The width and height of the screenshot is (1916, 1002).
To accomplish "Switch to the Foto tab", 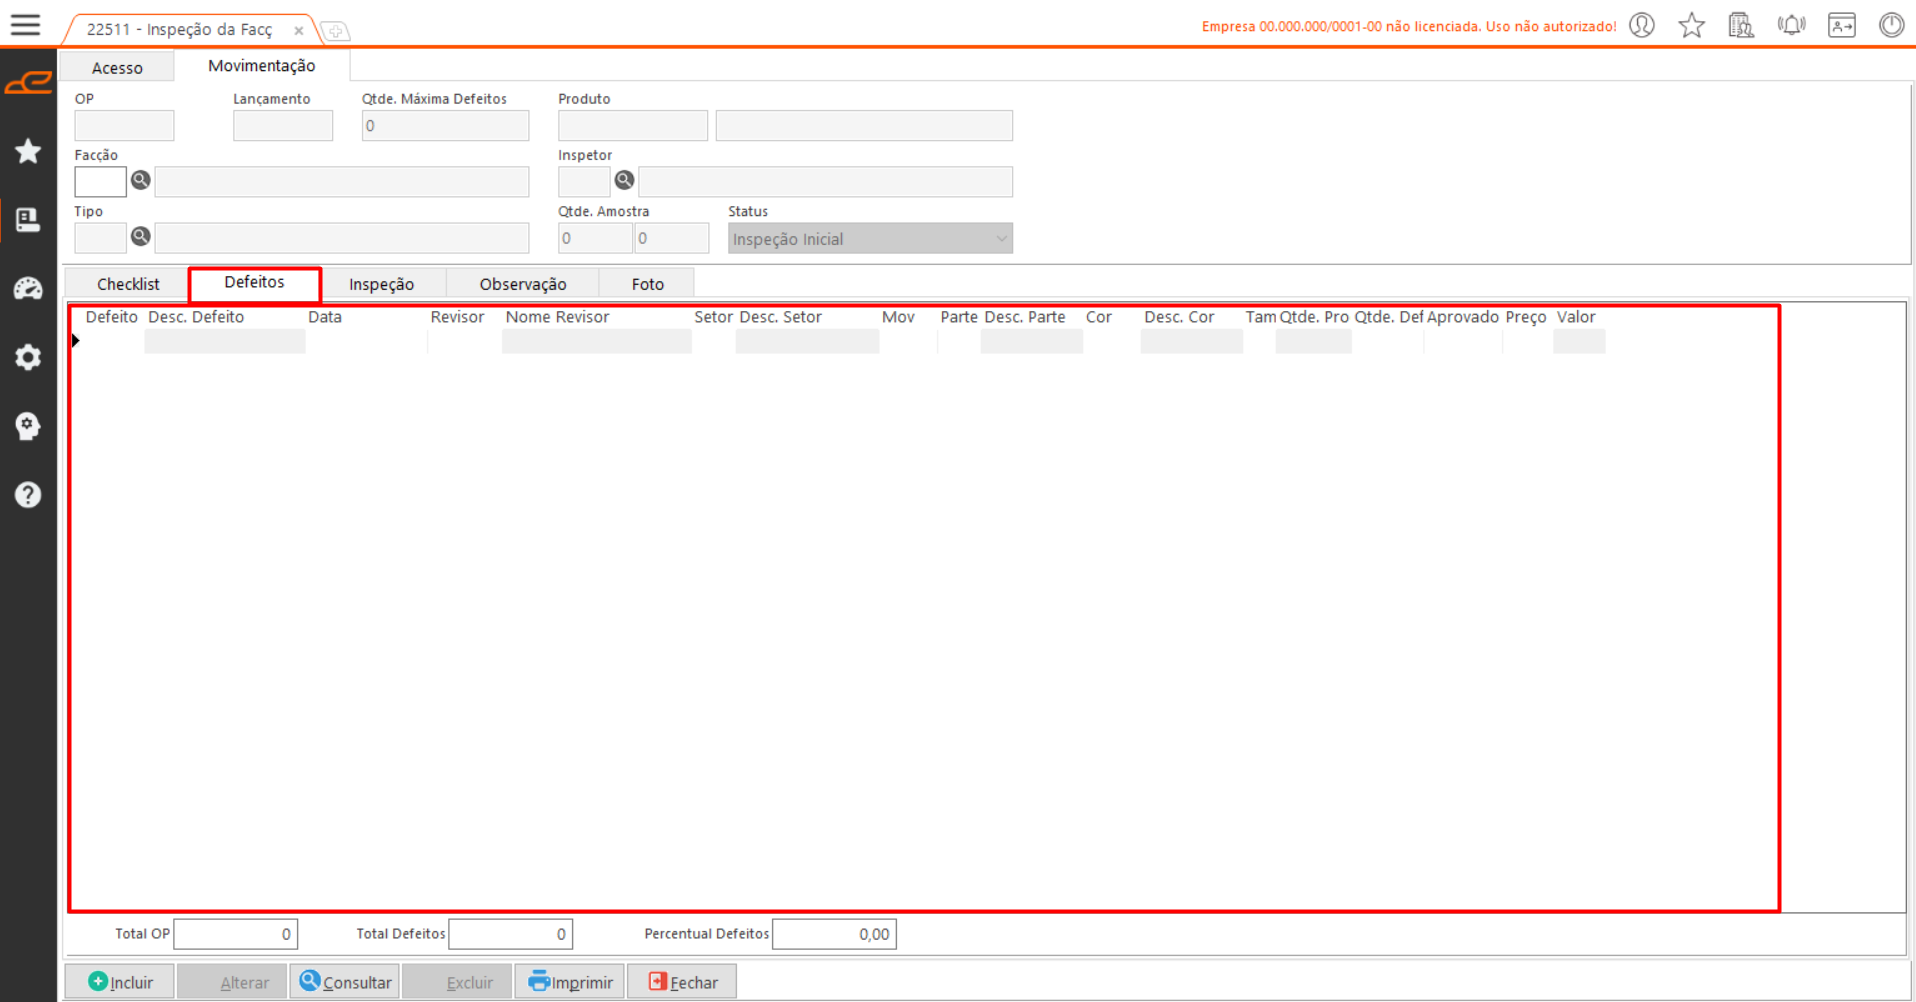I will point(647,284).
